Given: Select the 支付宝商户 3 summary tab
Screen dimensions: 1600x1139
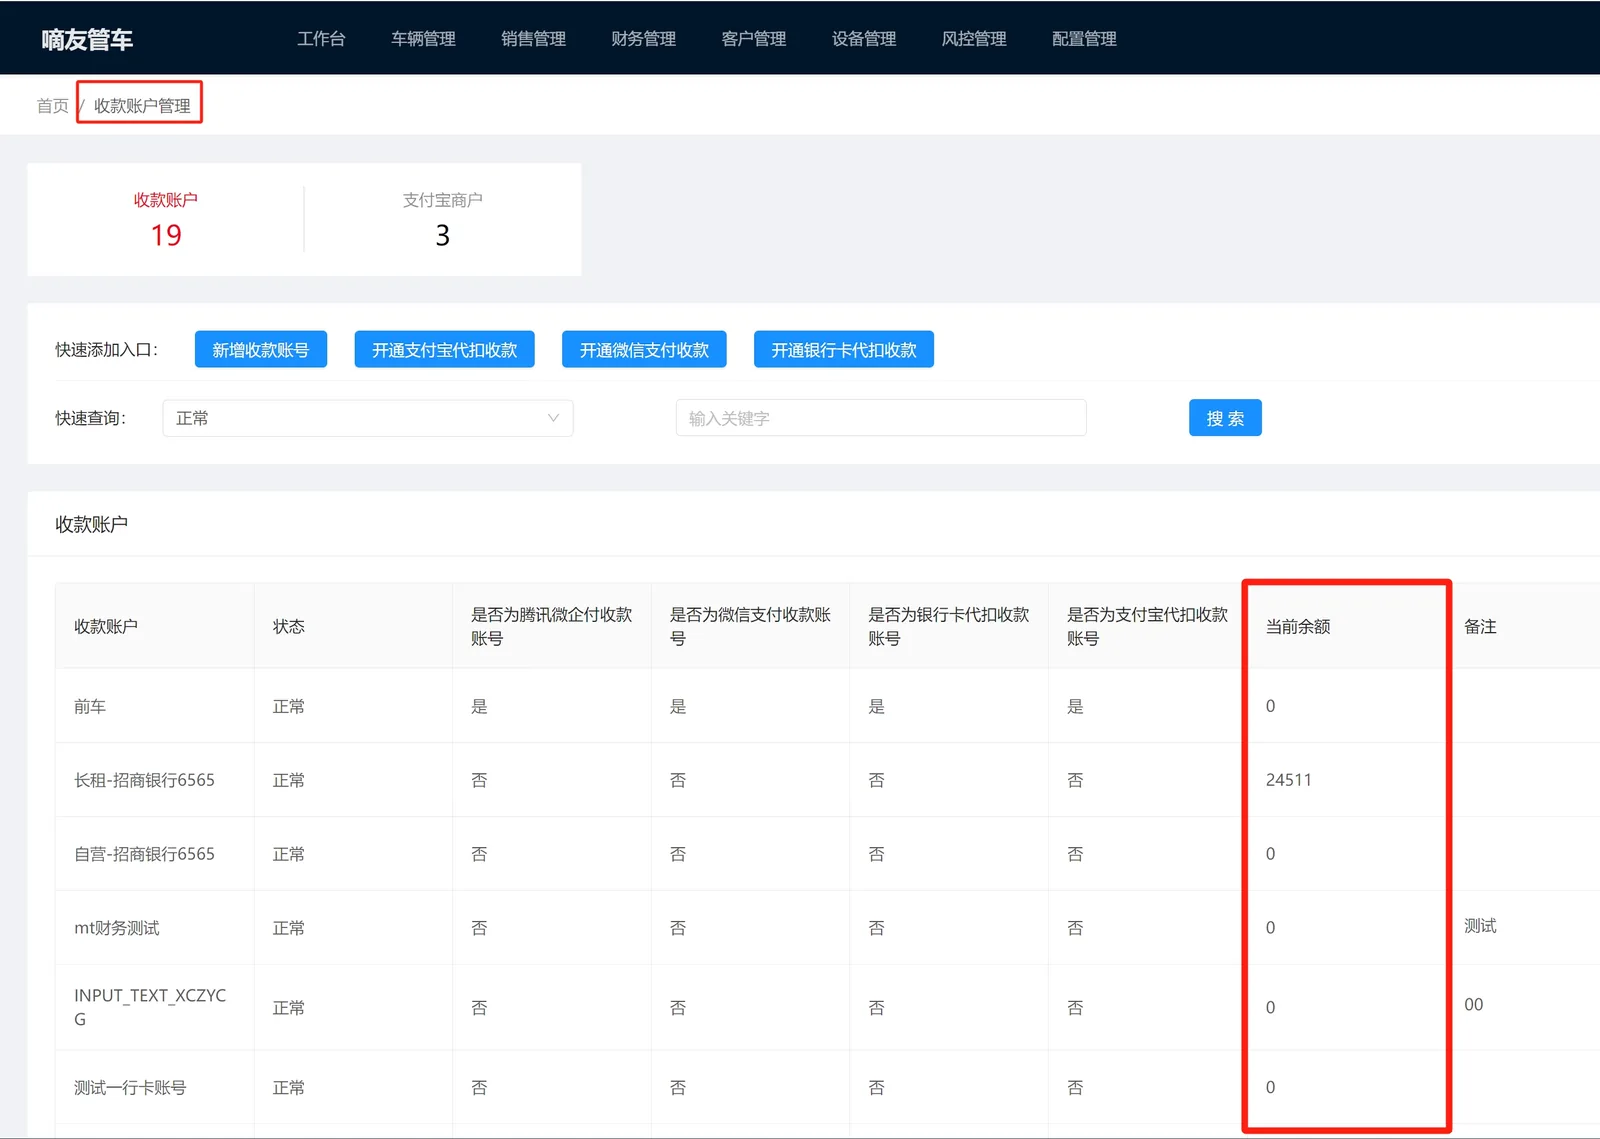Looking at the screenshot, I should coord(442,220).
